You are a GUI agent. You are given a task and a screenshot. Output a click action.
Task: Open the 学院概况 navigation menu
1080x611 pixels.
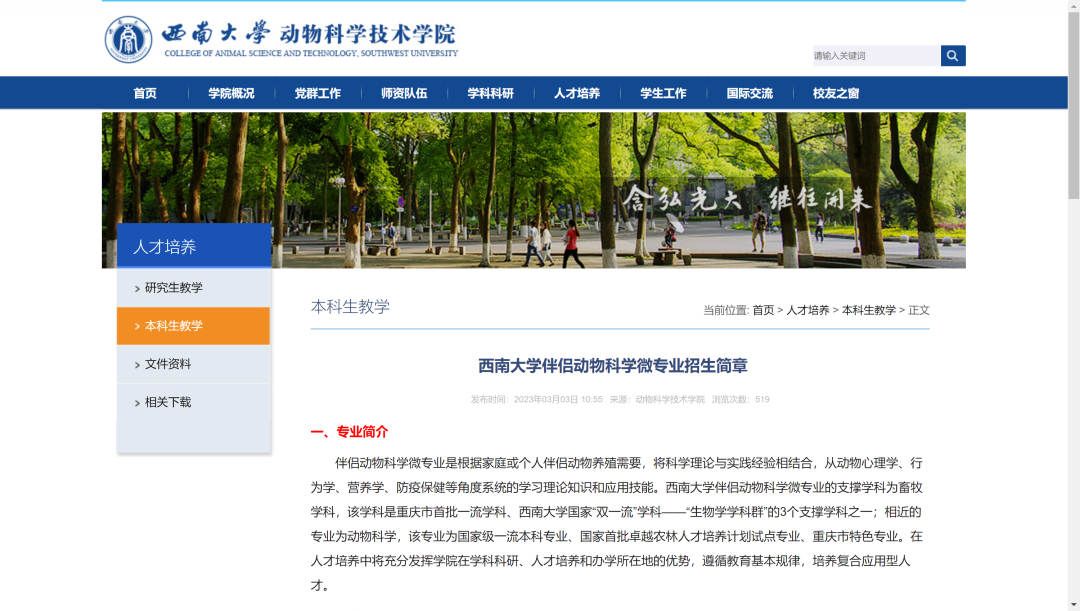click(x=231, y=93)
